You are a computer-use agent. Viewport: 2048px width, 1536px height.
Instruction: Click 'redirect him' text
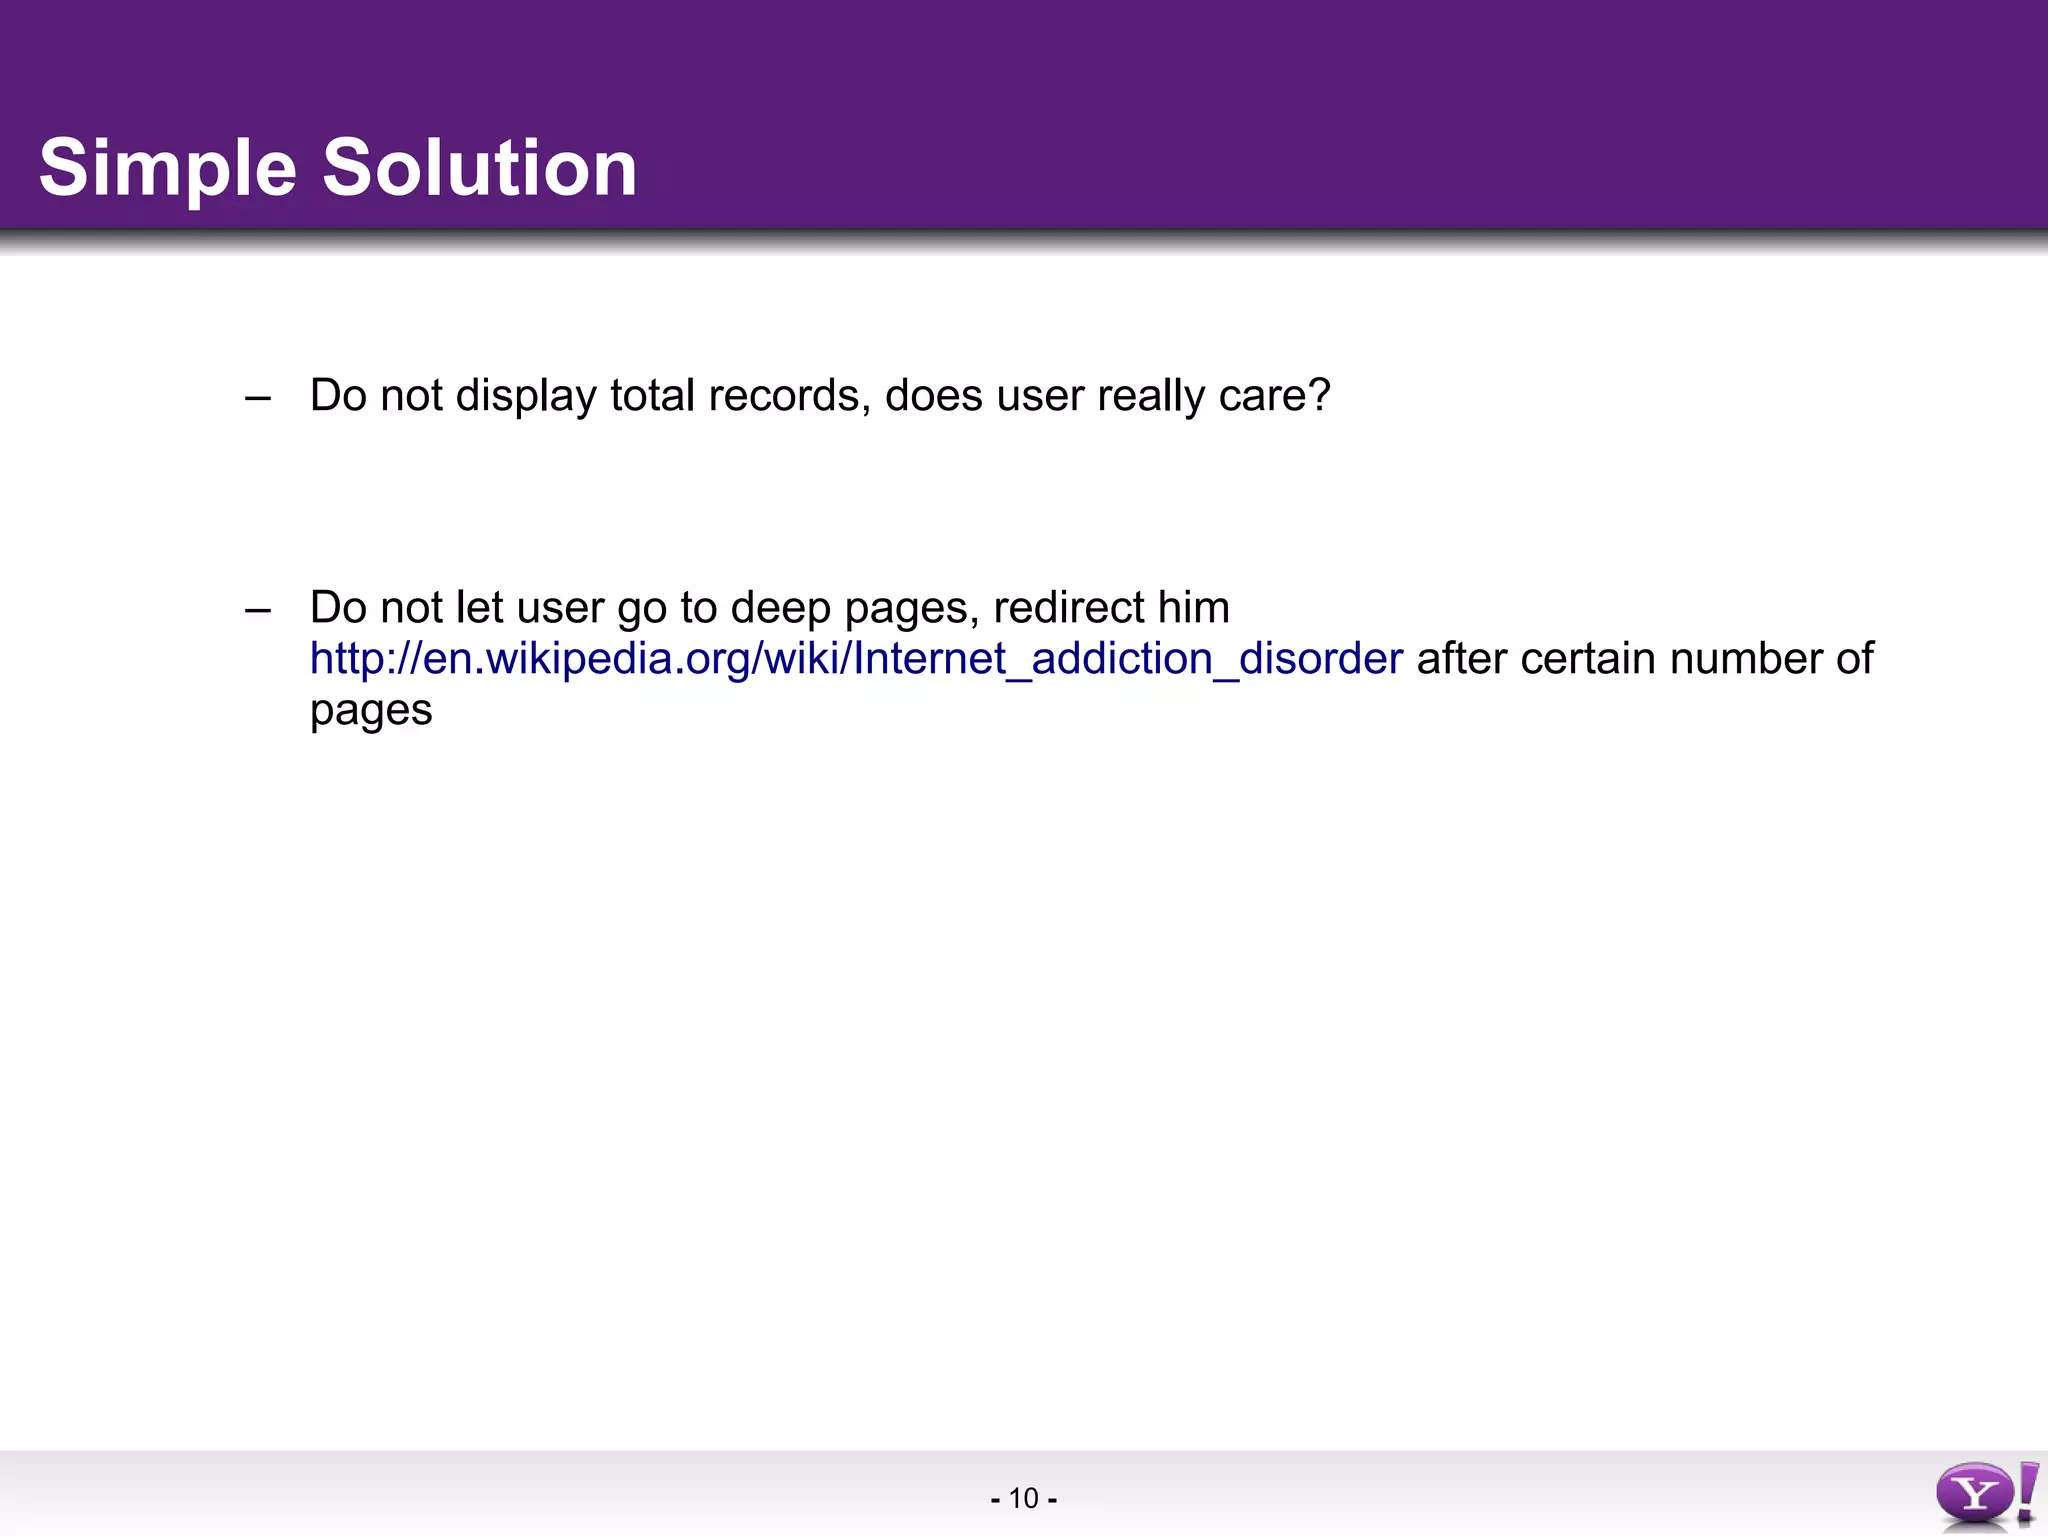1111,608
